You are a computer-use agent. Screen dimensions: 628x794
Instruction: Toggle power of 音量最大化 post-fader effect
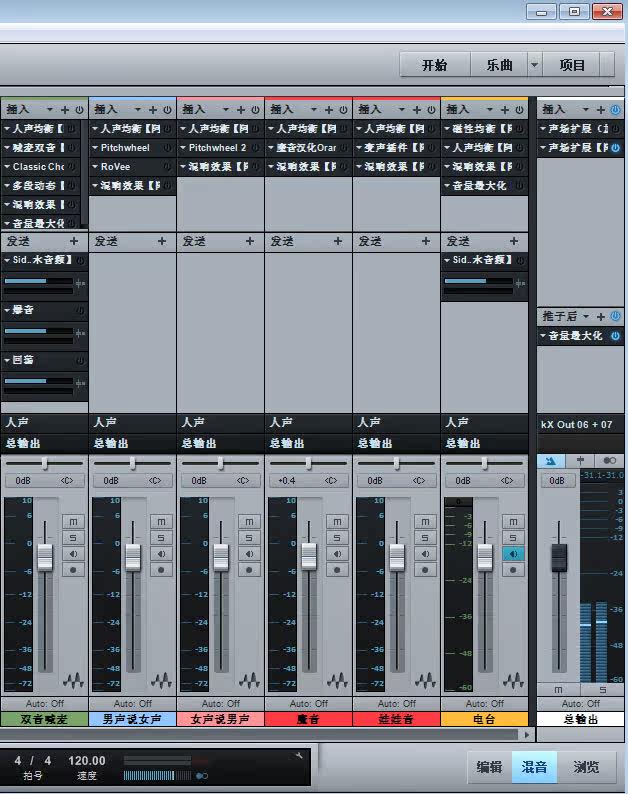(x=615, y=336)
